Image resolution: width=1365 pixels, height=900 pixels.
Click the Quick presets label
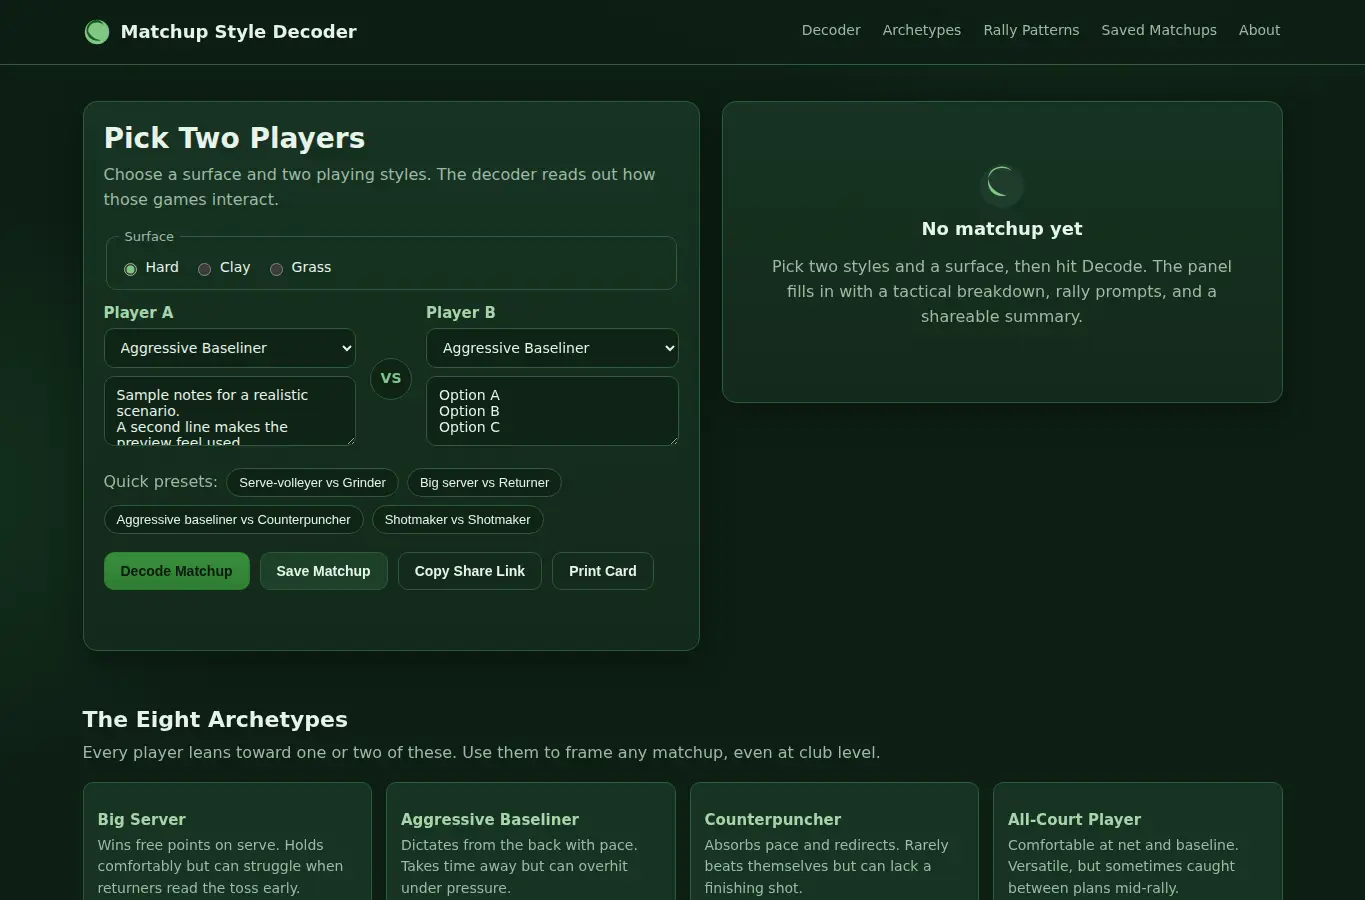point(160,482)
